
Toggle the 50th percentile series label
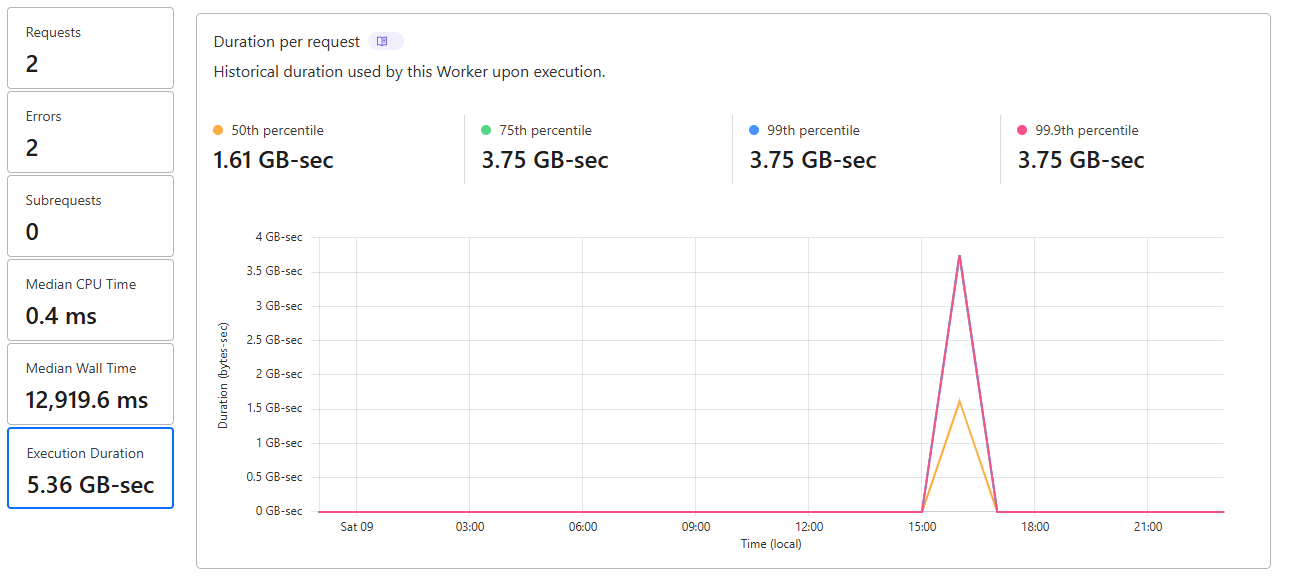[278, 130]
